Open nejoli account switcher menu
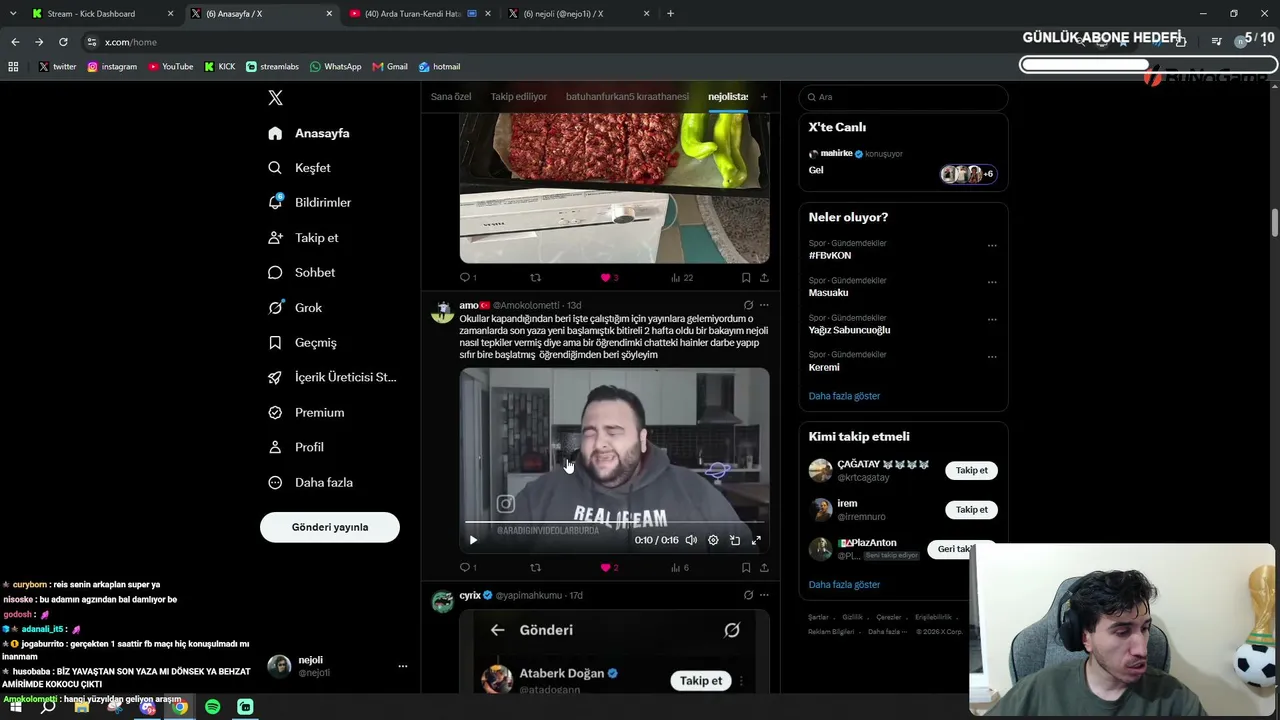 tap(338, 666)
